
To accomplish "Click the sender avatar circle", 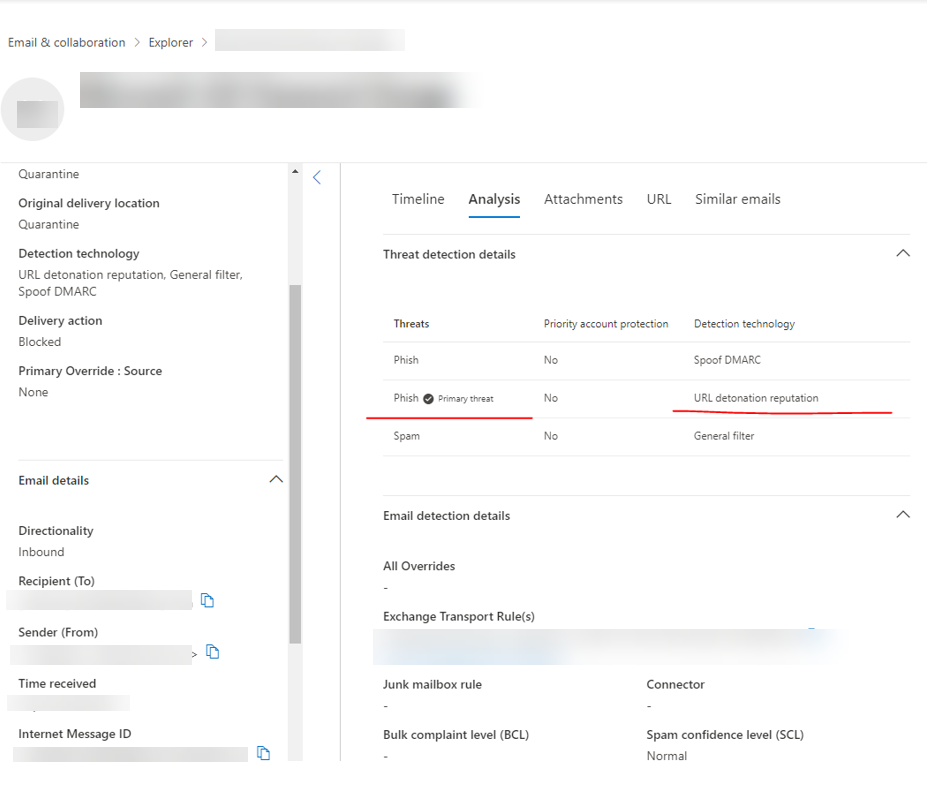I will tap(33, 110).
